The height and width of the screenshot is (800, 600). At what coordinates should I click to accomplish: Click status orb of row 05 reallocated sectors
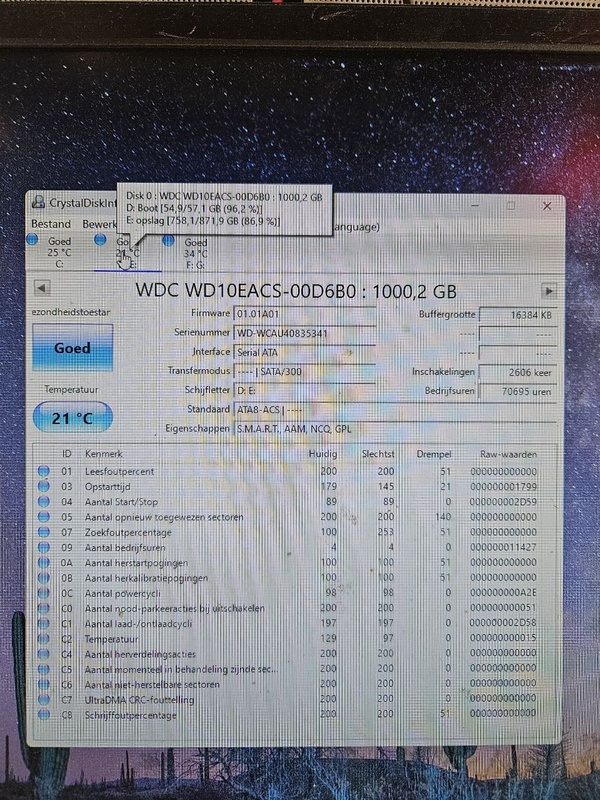click(44, 517)
